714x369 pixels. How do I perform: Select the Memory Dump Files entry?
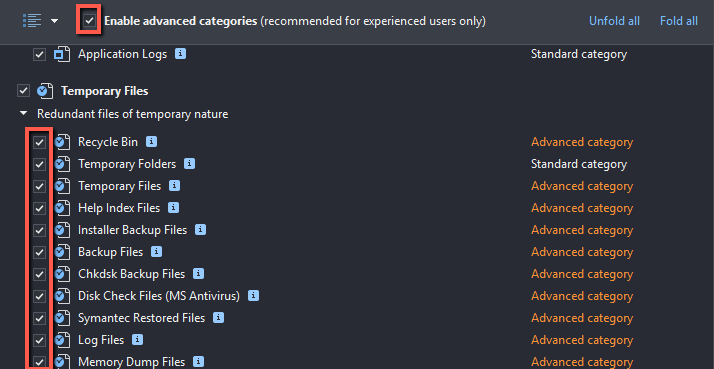[x=132, y=362]
